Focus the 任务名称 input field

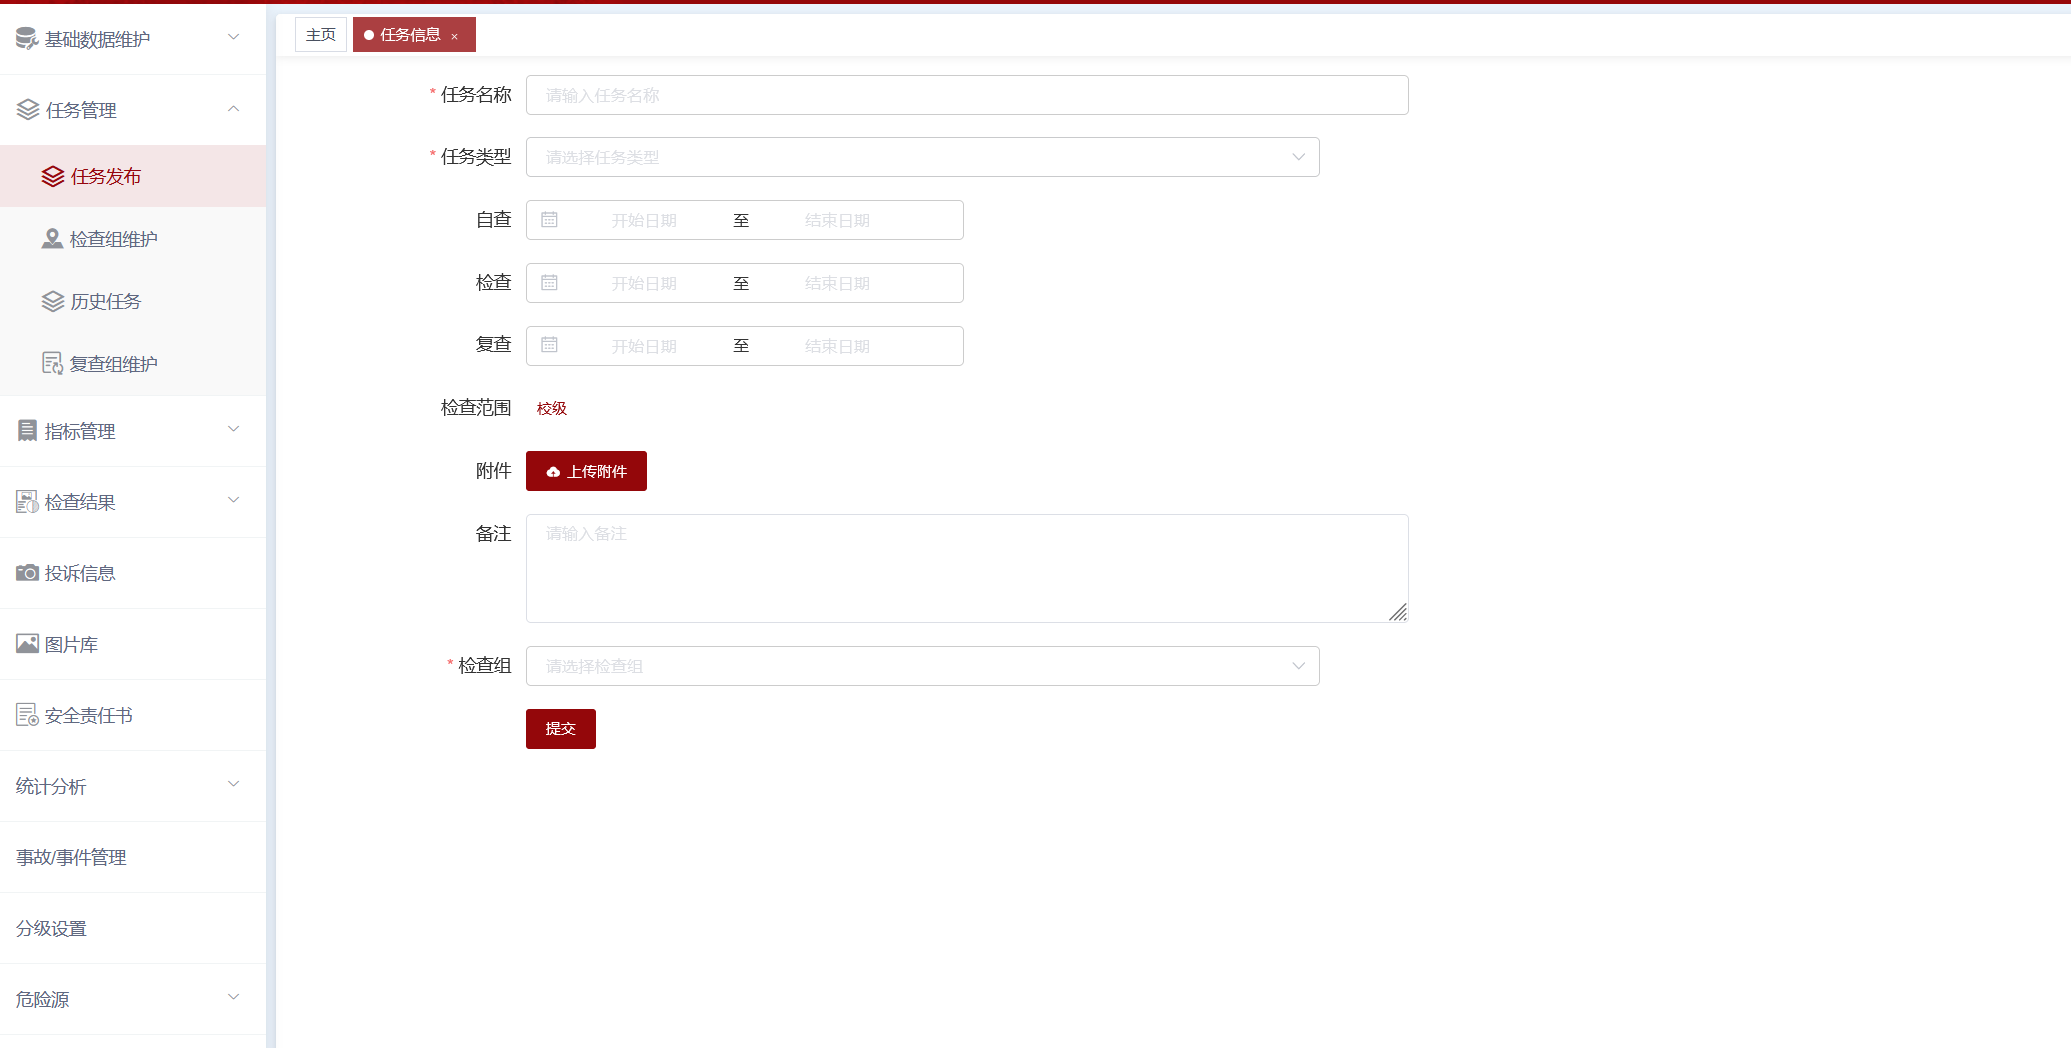(x=967, y=95)
